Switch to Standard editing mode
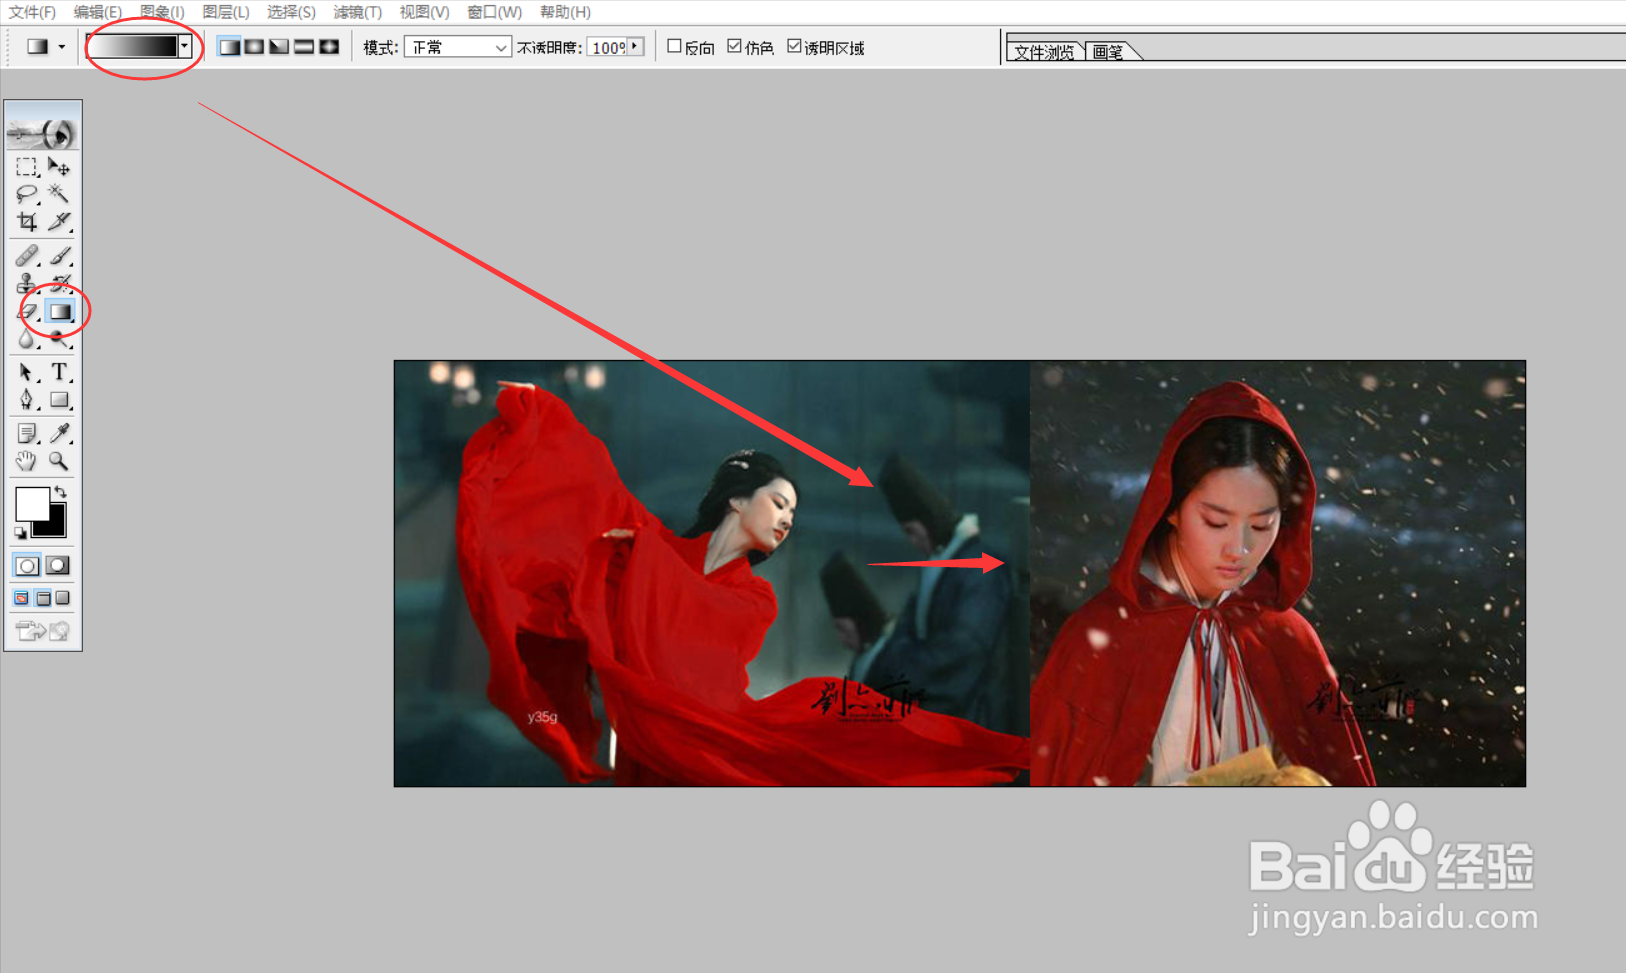This screenshot has height=973, width=1626. click(27, 566)
